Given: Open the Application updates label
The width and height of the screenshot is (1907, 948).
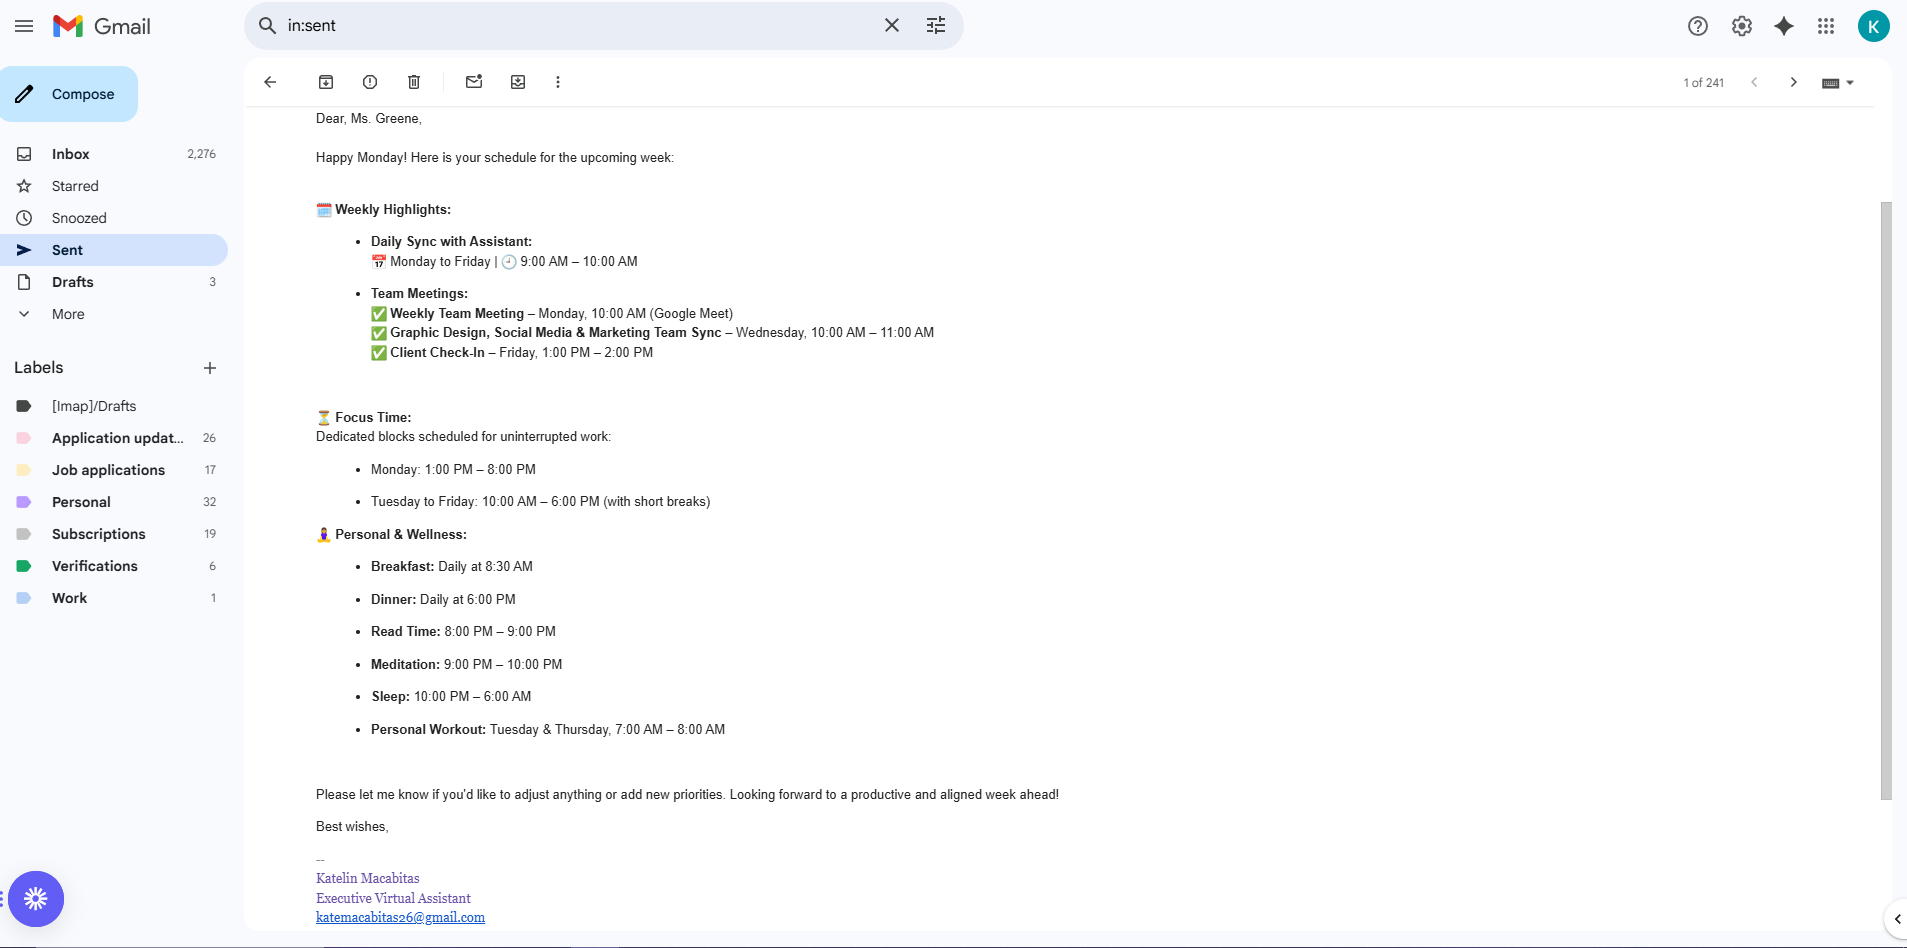Looking at the screenshot, I should pos(114,438).
